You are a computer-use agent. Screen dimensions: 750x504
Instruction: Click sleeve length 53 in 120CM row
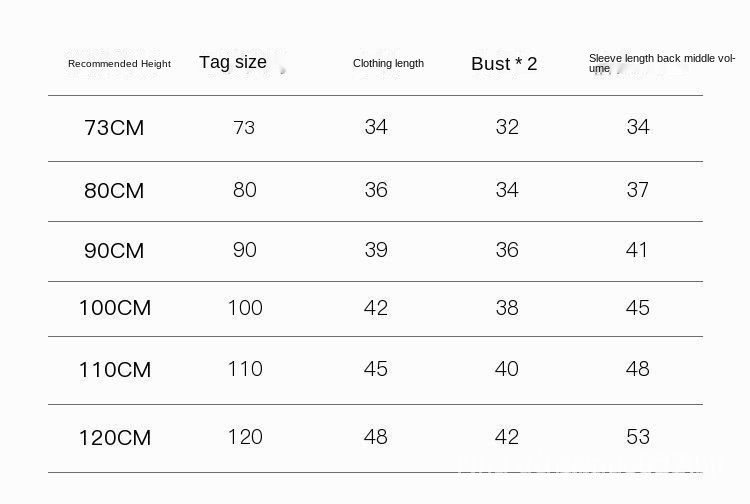point(638,437)
